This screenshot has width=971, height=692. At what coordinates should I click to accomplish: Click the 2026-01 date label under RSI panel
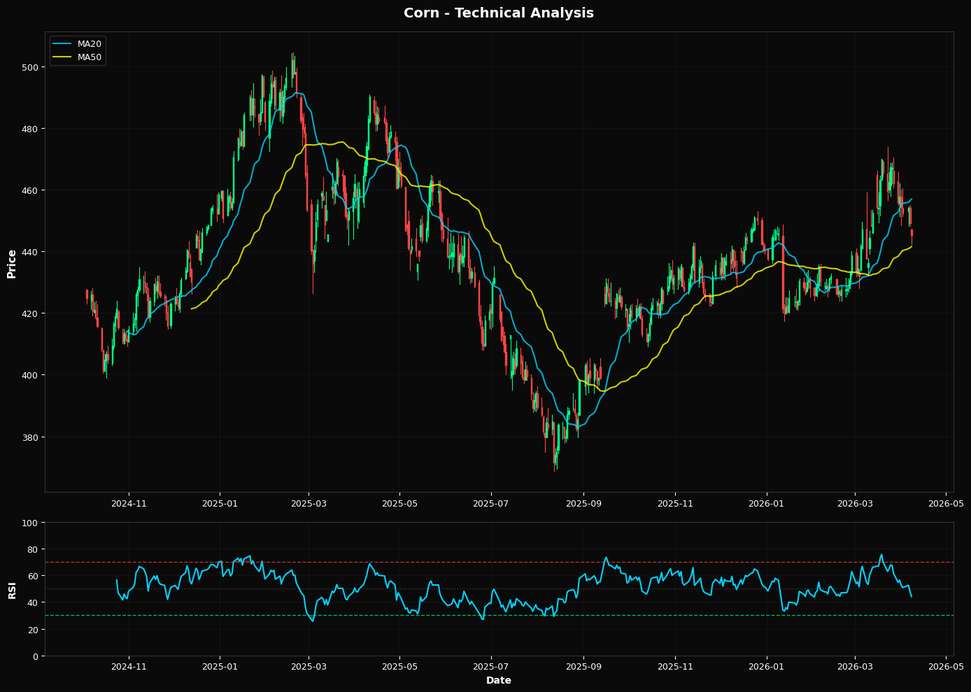(x=767, y=667)
